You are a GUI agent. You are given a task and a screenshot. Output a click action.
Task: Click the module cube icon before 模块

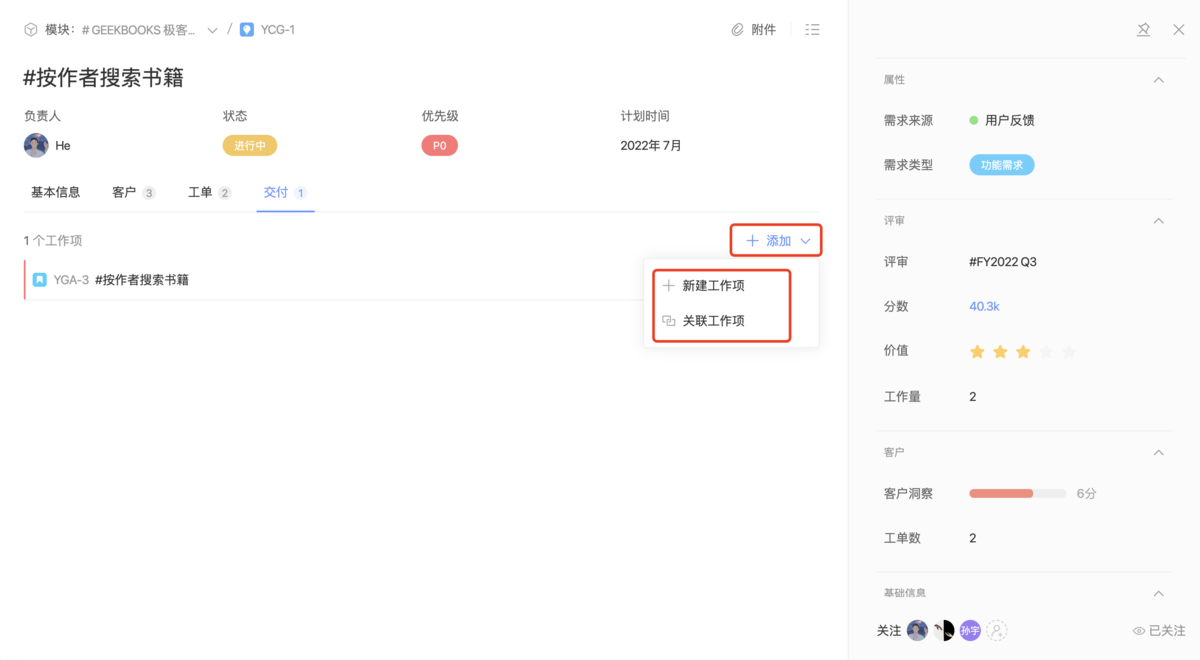click(x=30, y=29)
